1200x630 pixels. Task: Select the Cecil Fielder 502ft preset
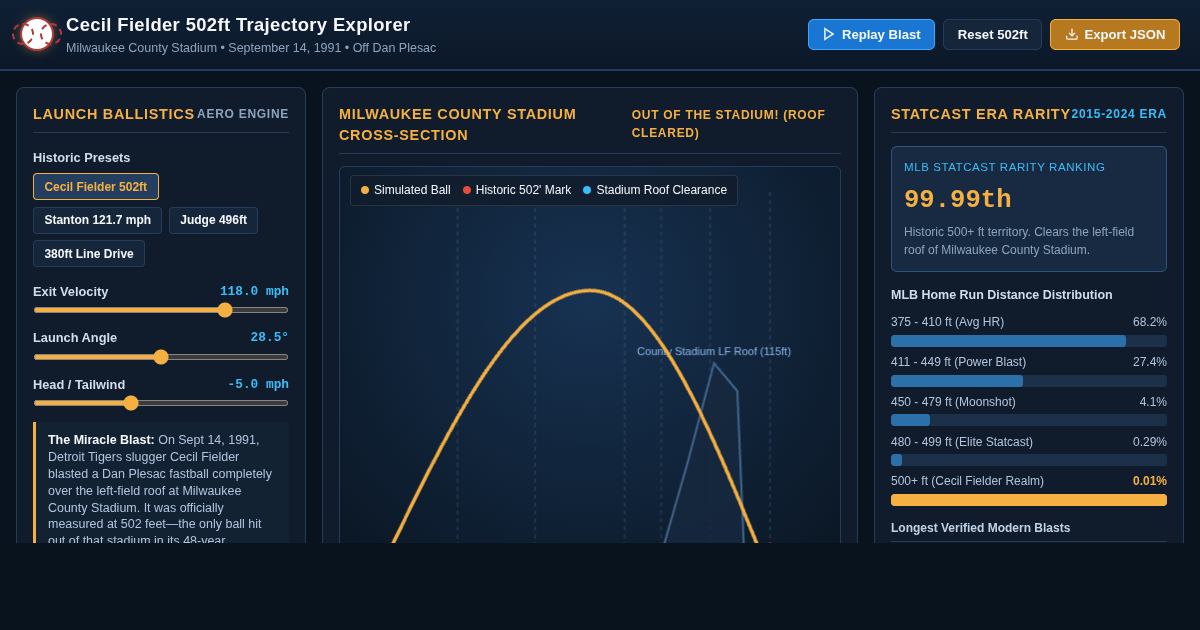point(96,187)
